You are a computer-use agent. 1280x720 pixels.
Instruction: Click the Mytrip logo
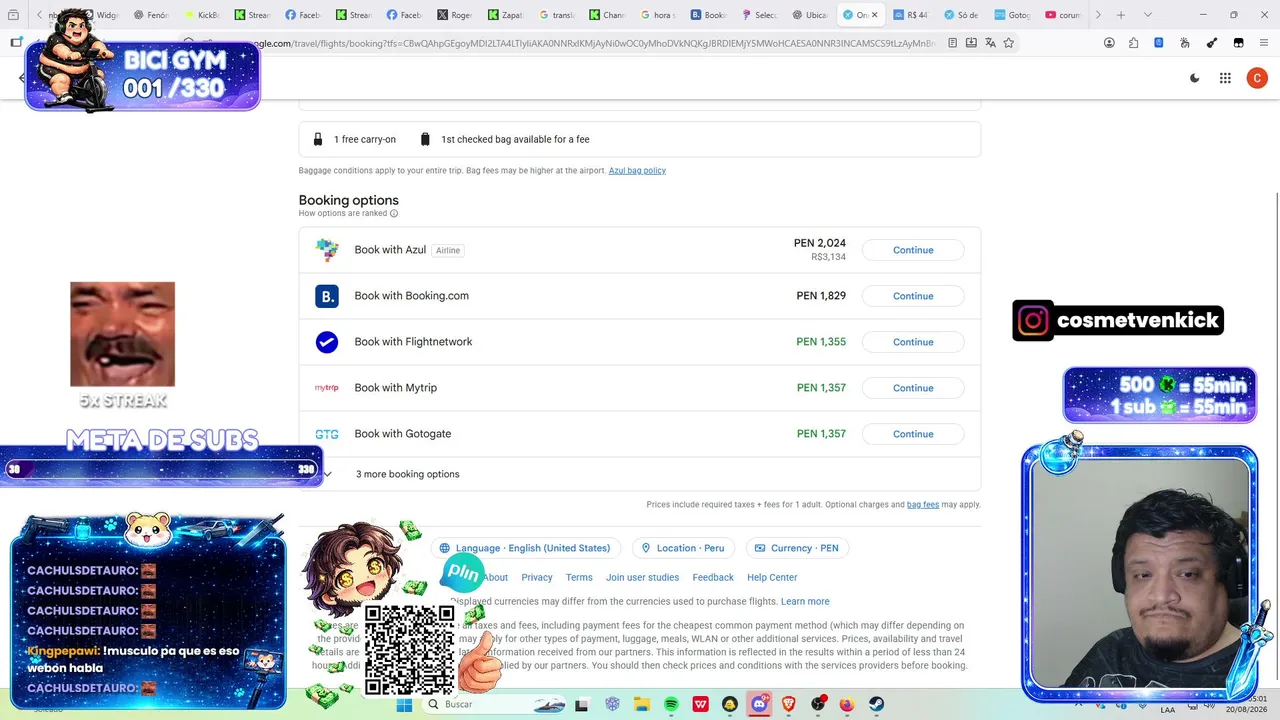coord(327,388)
